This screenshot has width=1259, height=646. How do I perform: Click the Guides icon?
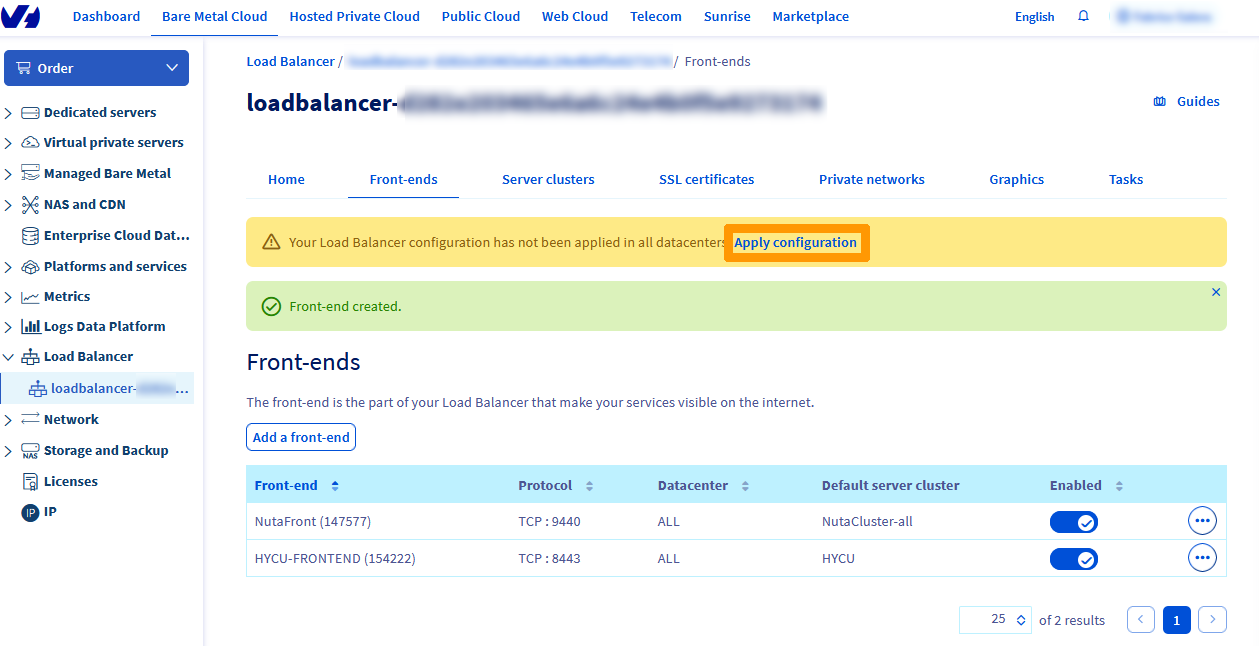point(1159,101)
